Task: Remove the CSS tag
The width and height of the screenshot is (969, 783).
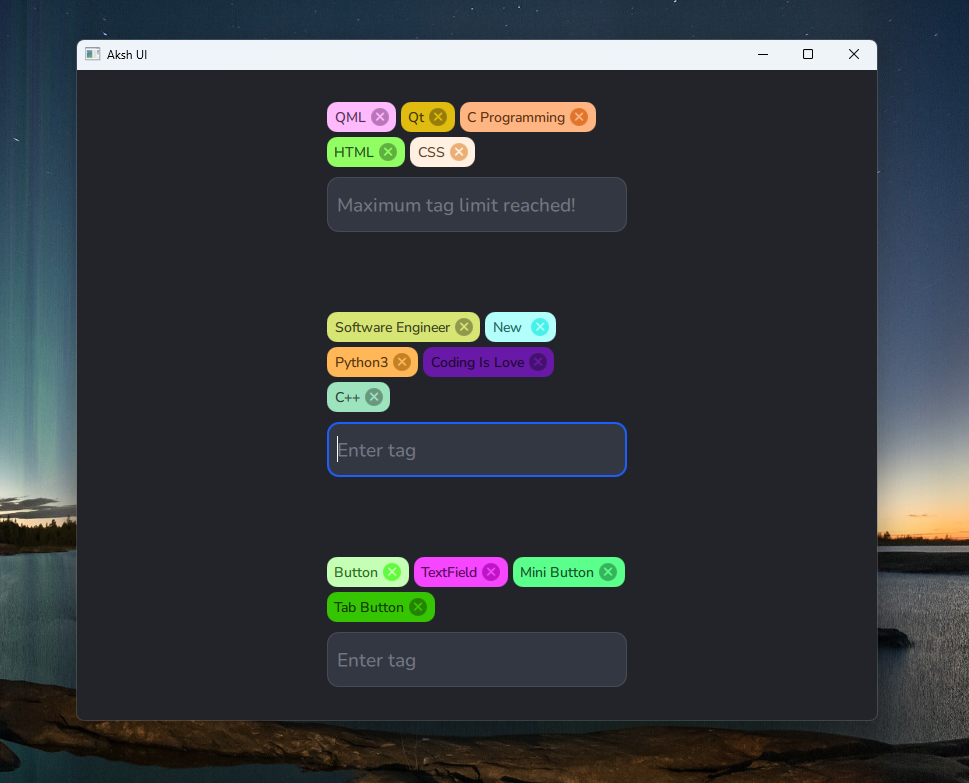Action: [x=459, y=152]
